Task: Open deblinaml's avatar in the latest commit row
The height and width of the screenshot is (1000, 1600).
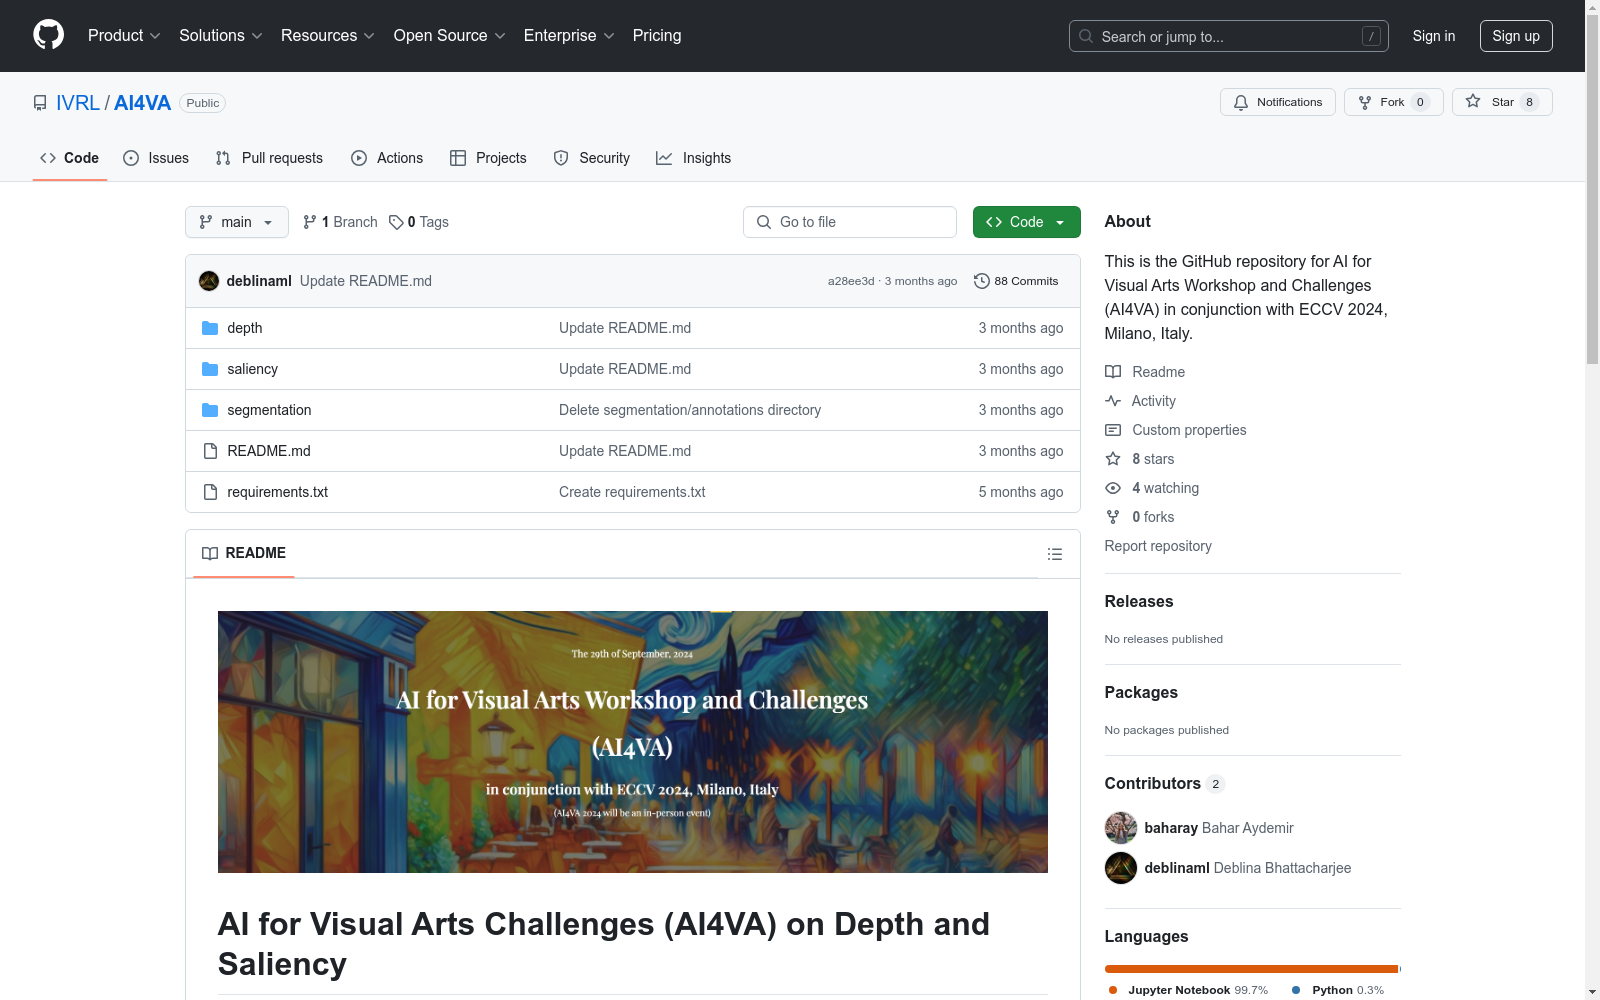Action: coord(209,281)
